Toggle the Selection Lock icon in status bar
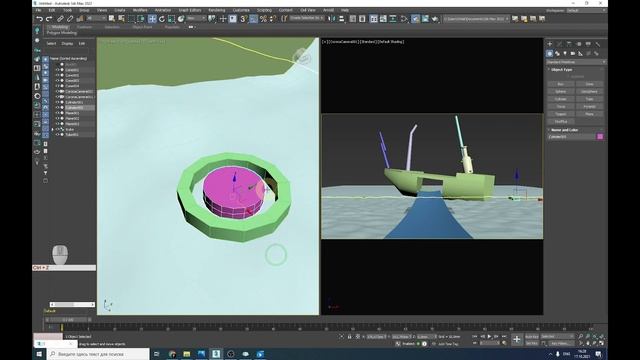Screen dimensions: 640x360 [x=349, y=337]
